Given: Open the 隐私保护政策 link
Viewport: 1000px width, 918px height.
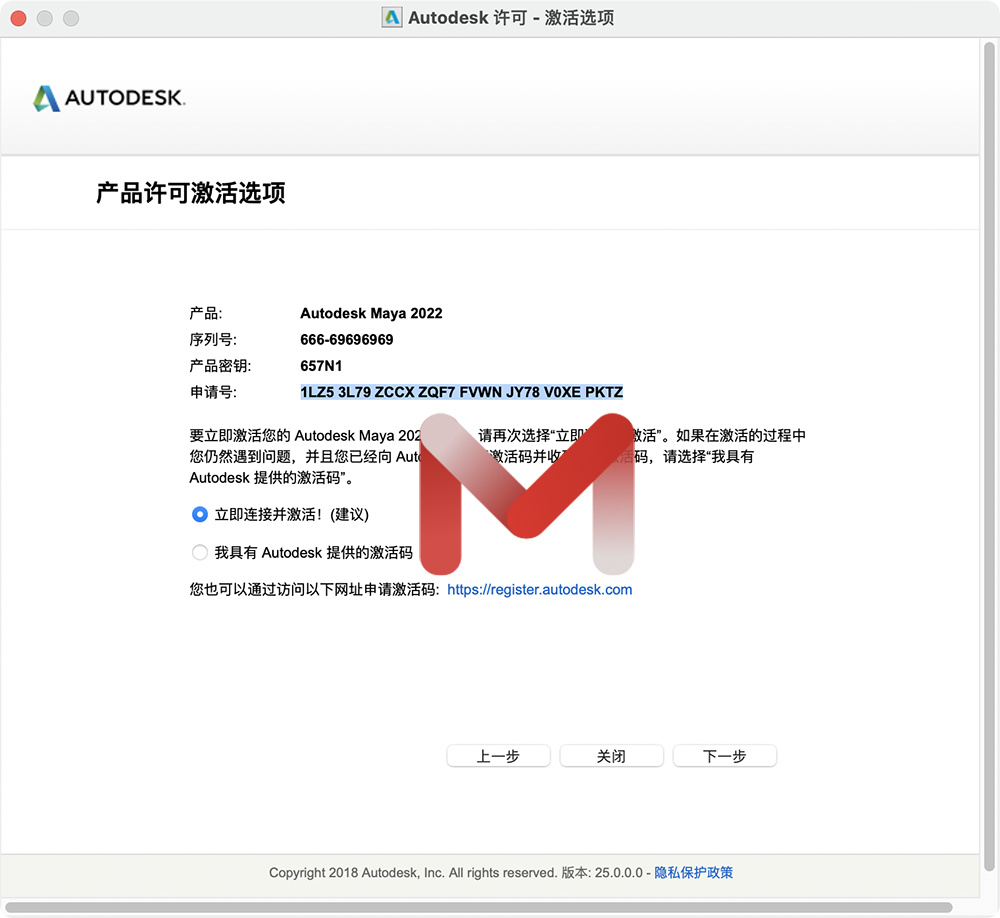Looking at the screenshot, I should point(693,872).
